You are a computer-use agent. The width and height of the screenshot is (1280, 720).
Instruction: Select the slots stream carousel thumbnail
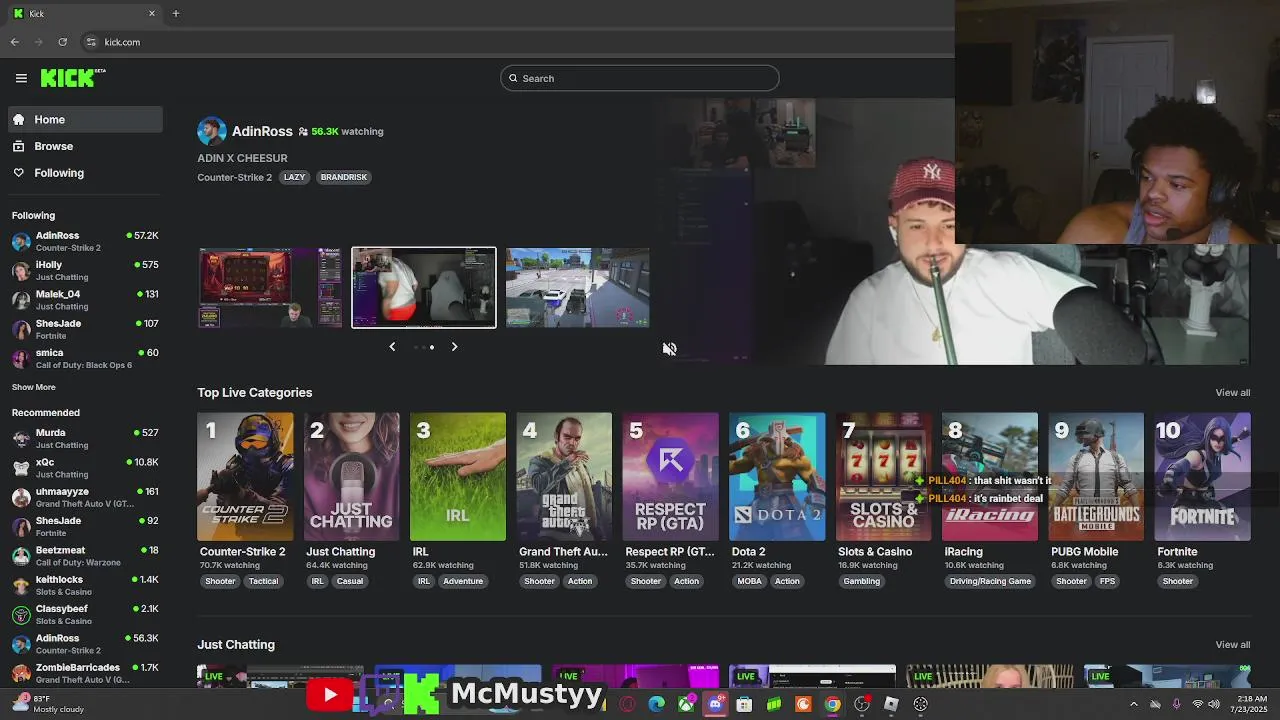(270, 288)
